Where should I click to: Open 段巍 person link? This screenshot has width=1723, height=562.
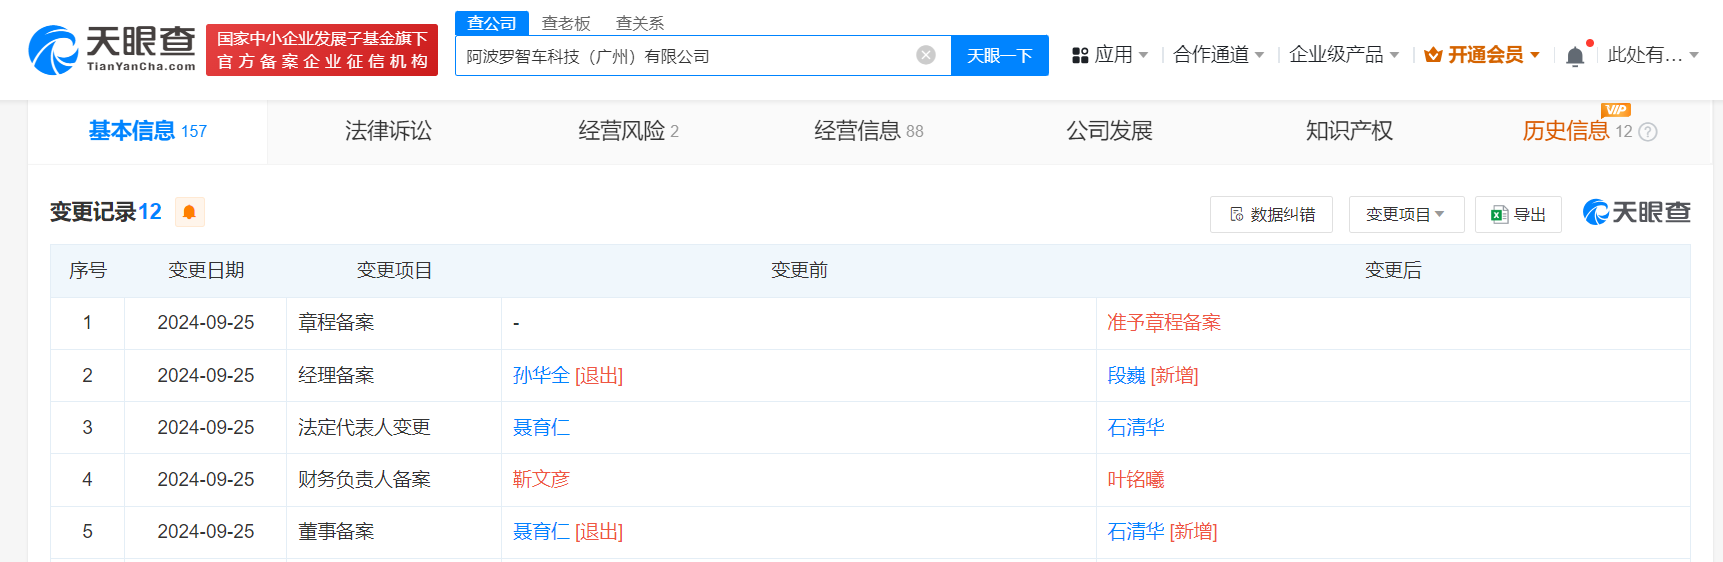coord(1126,375)
